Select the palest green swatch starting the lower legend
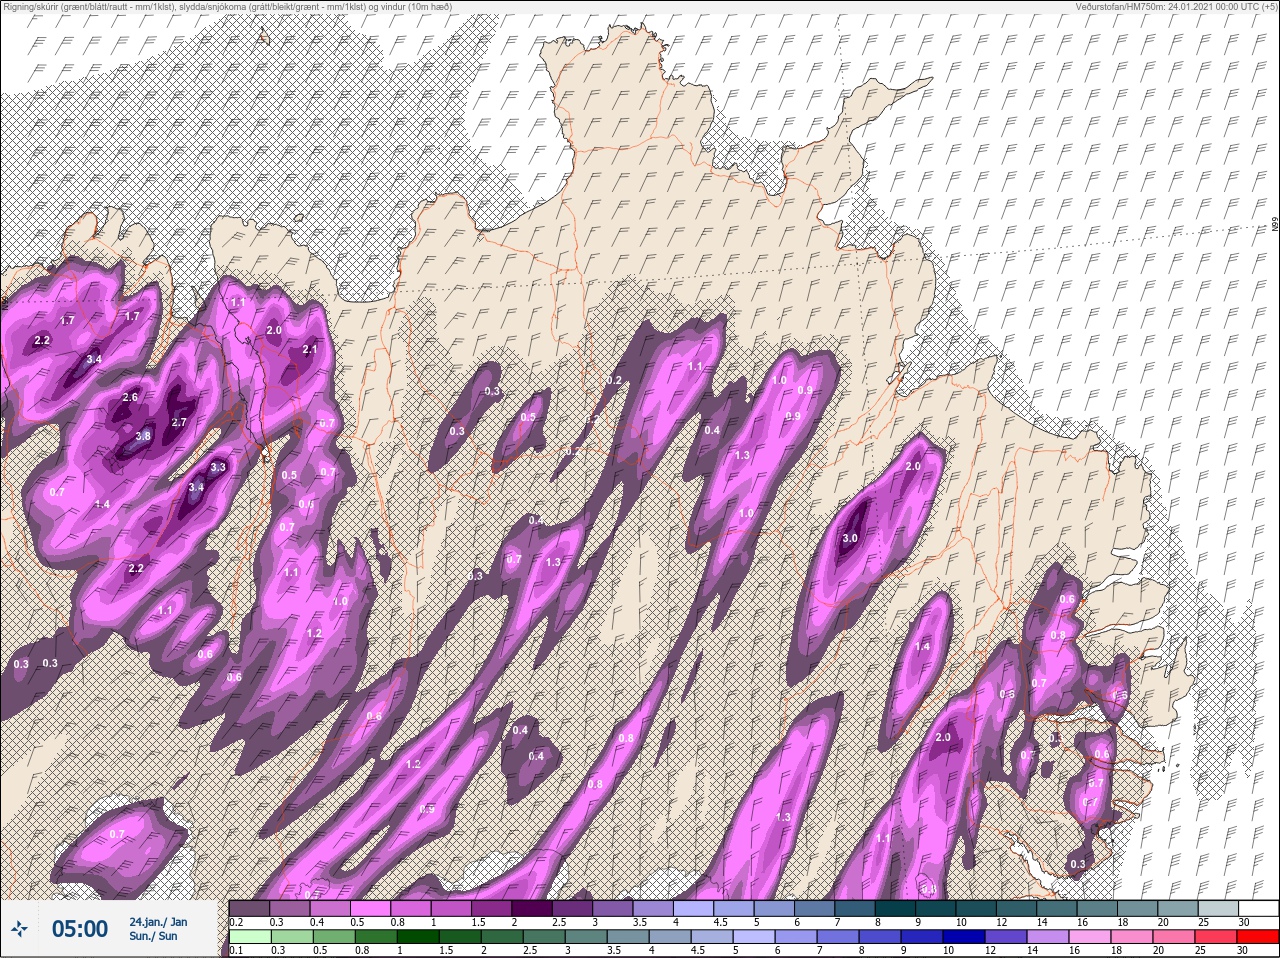This screenshot has height=958, width=1280. tap(249, 937)
